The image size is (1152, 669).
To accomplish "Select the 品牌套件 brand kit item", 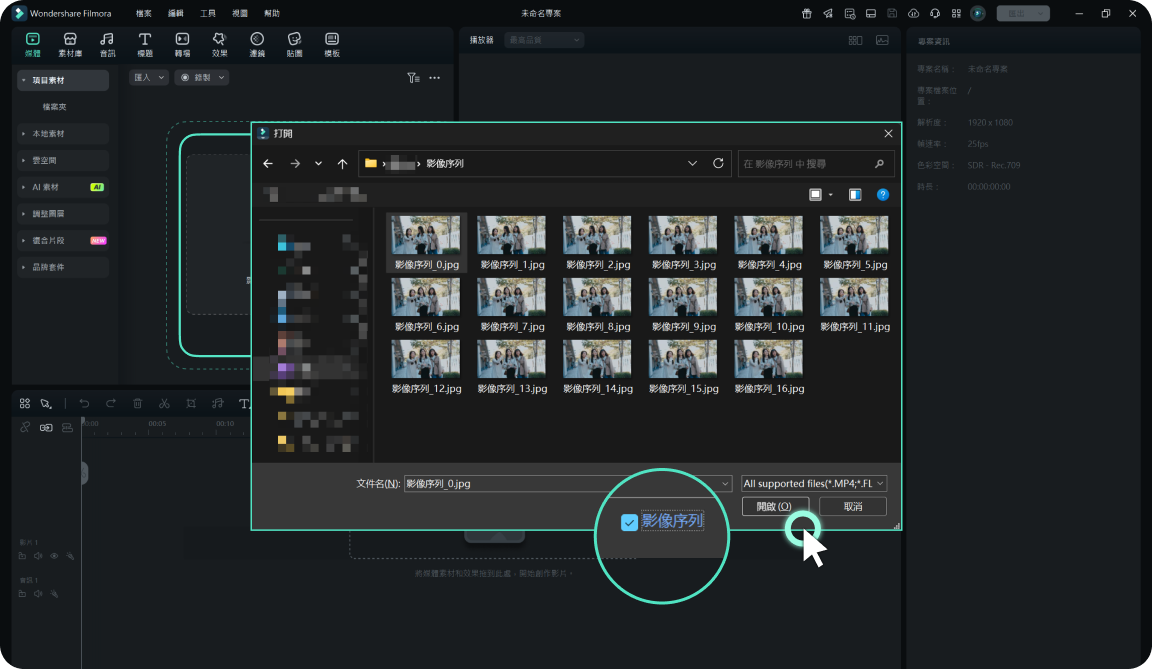I will click(x=63, y=267).
